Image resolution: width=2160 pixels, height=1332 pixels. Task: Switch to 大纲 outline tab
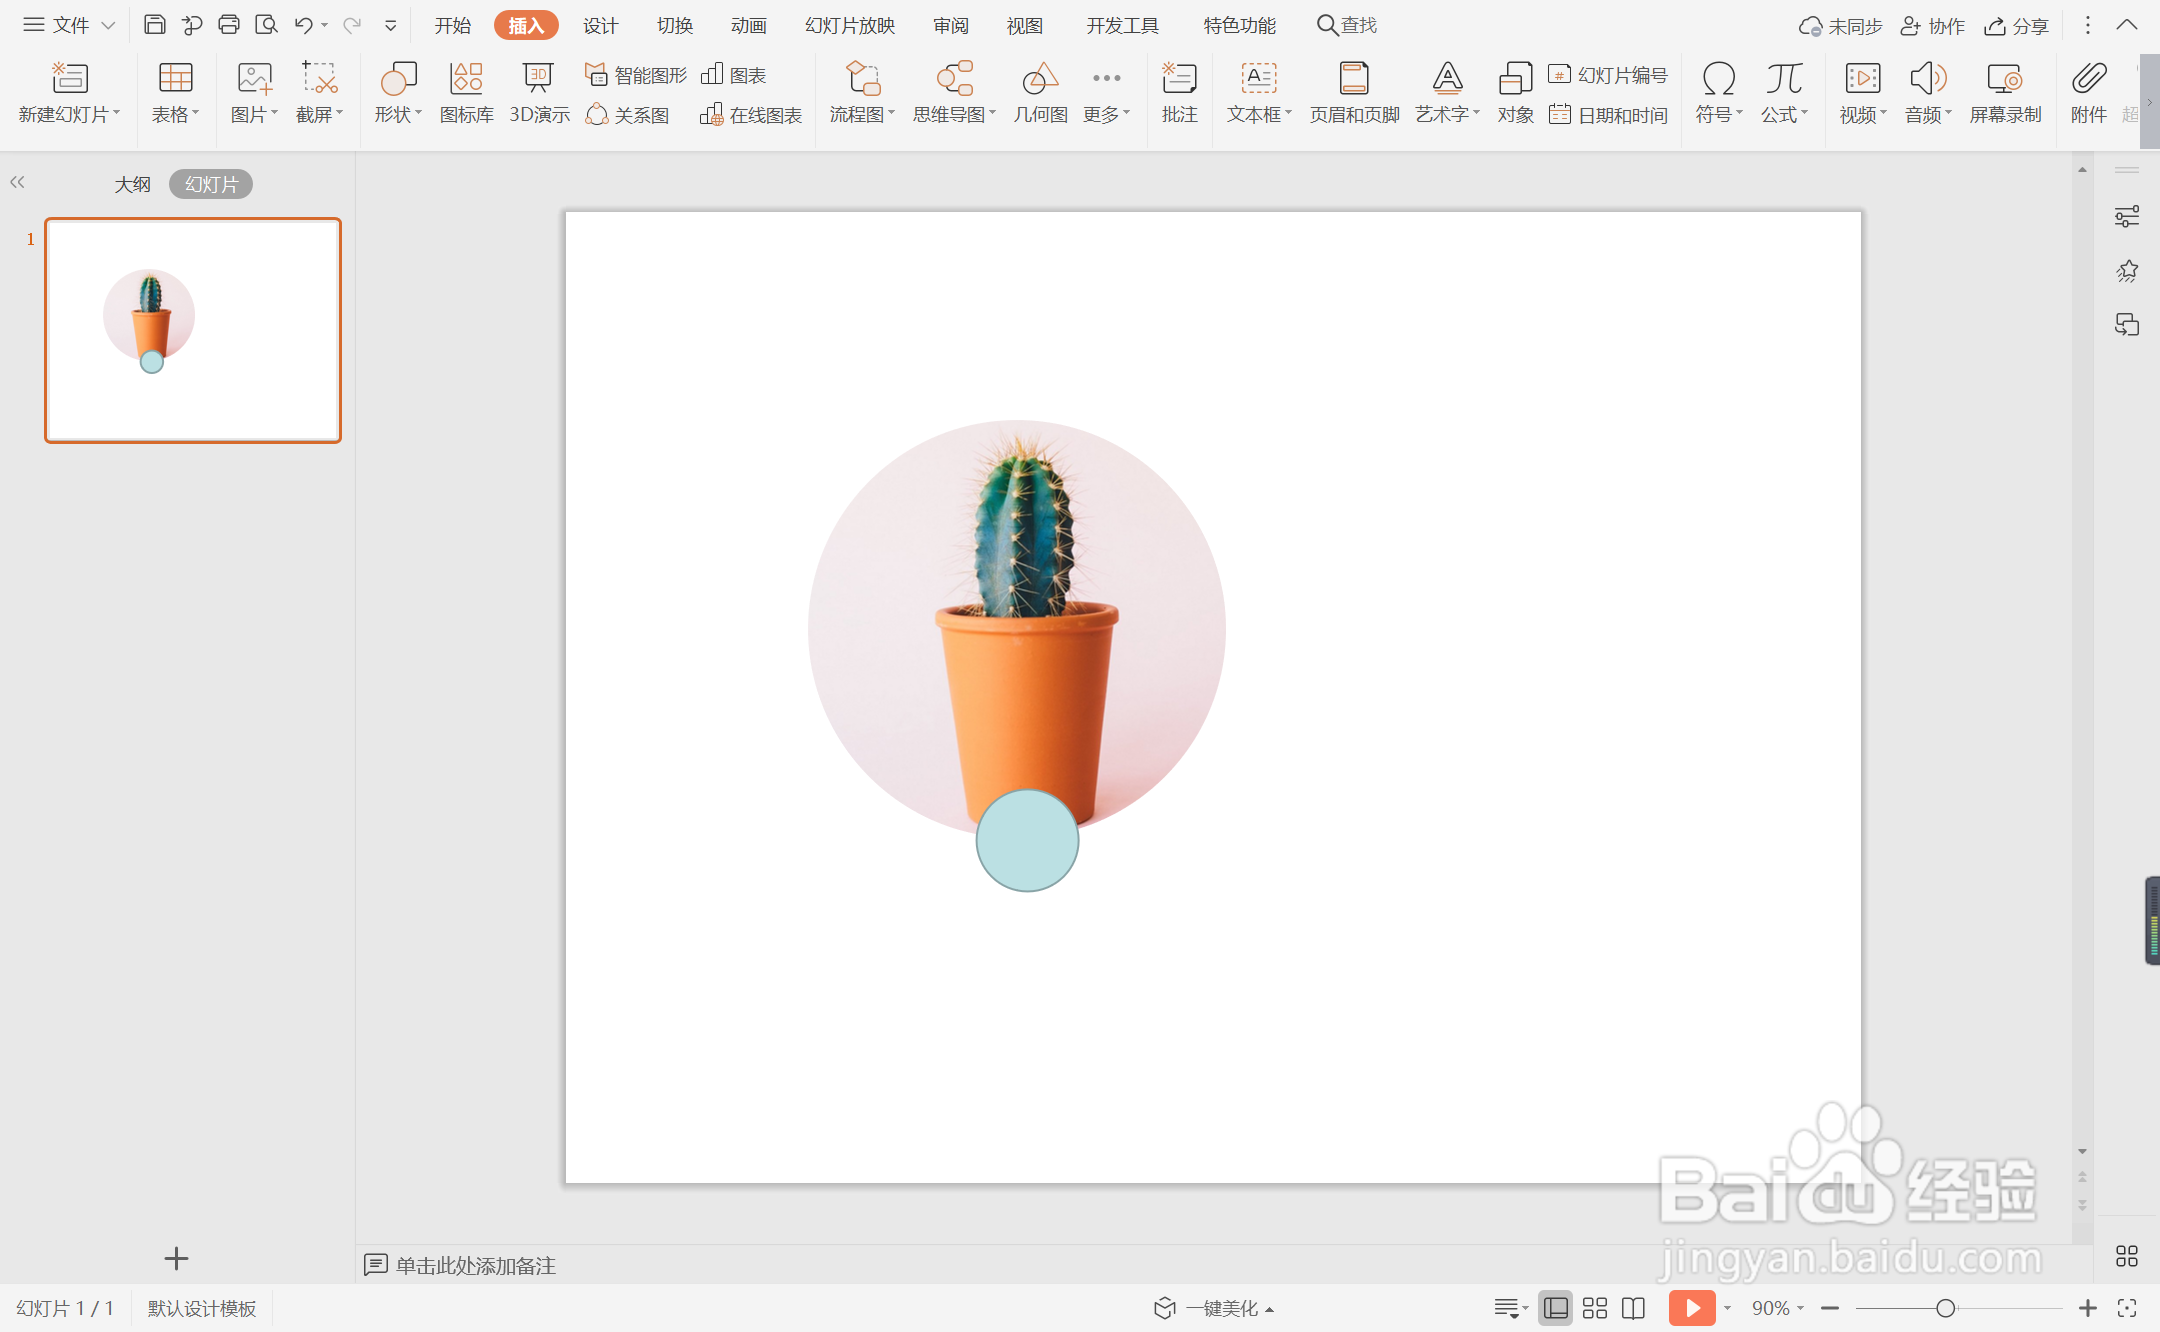pyautogui.click(x=132, y=184)
